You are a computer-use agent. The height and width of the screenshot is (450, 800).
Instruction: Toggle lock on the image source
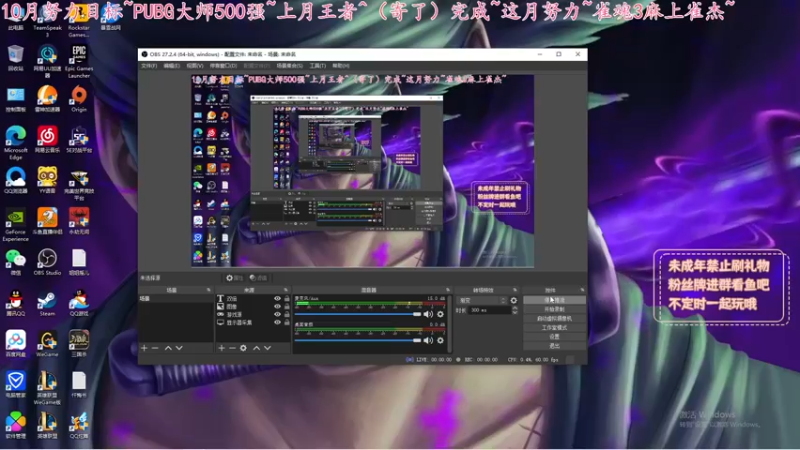point(287,307)
